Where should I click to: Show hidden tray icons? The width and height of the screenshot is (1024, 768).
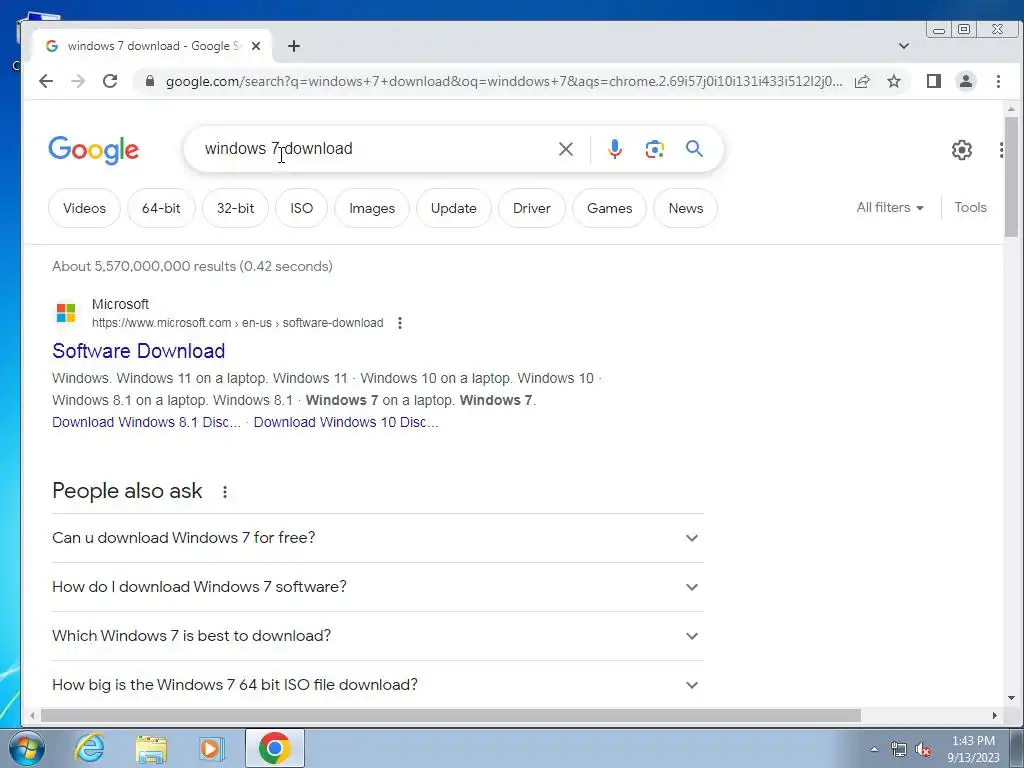874,749
